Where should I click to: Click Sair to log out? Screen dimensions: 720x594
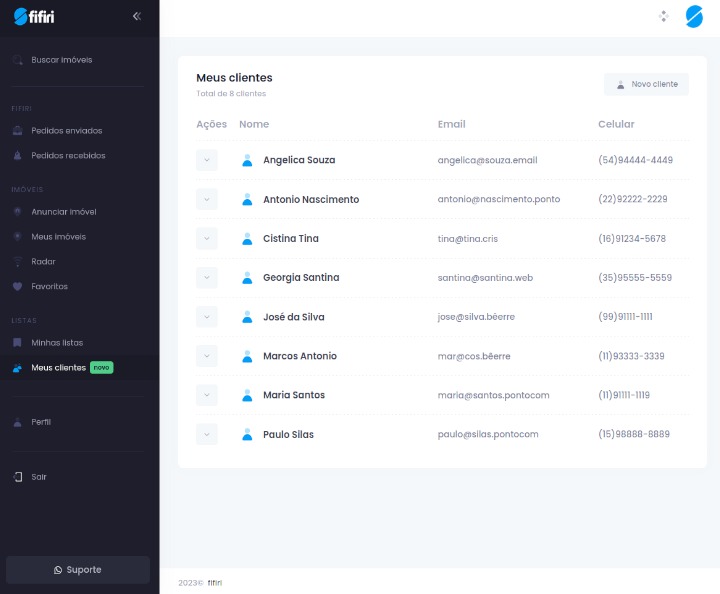[x=38, y=477]
